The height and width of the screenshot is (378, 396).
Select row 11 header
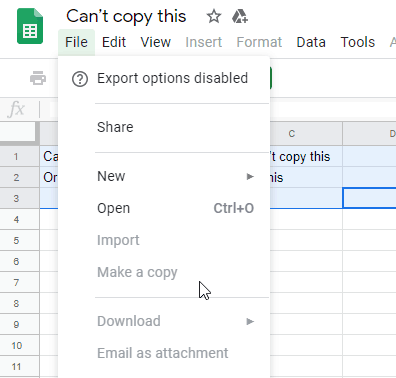pyautogui.click(x=20, y=366)
